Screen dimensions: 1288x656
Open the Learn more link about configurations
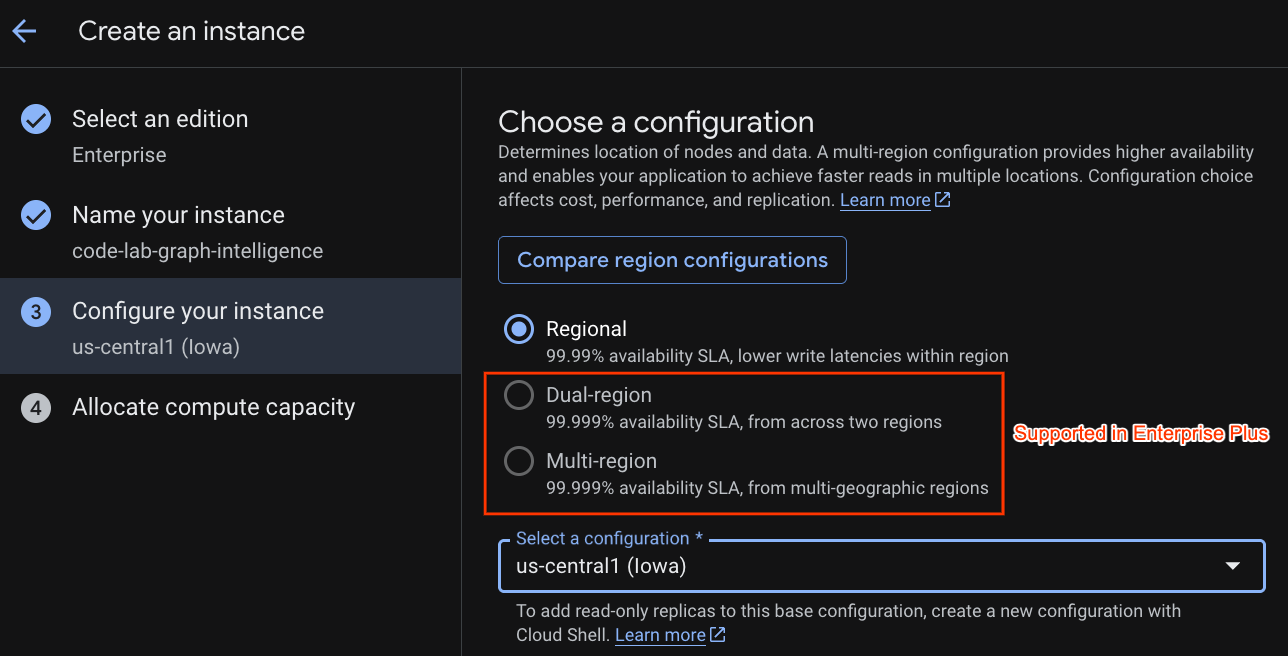[885, 200]
